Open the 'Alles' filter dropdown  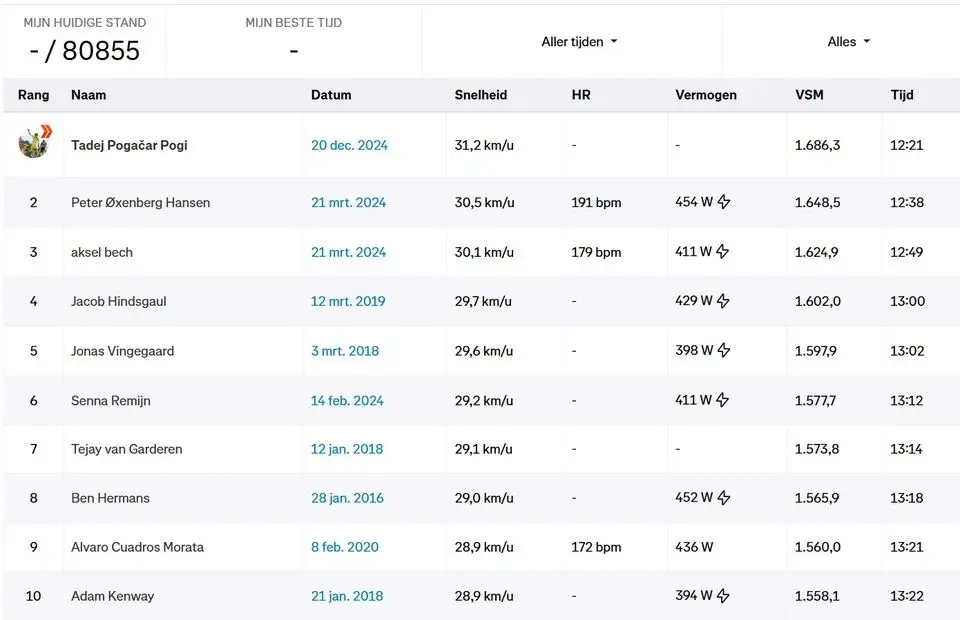(849, 42)
